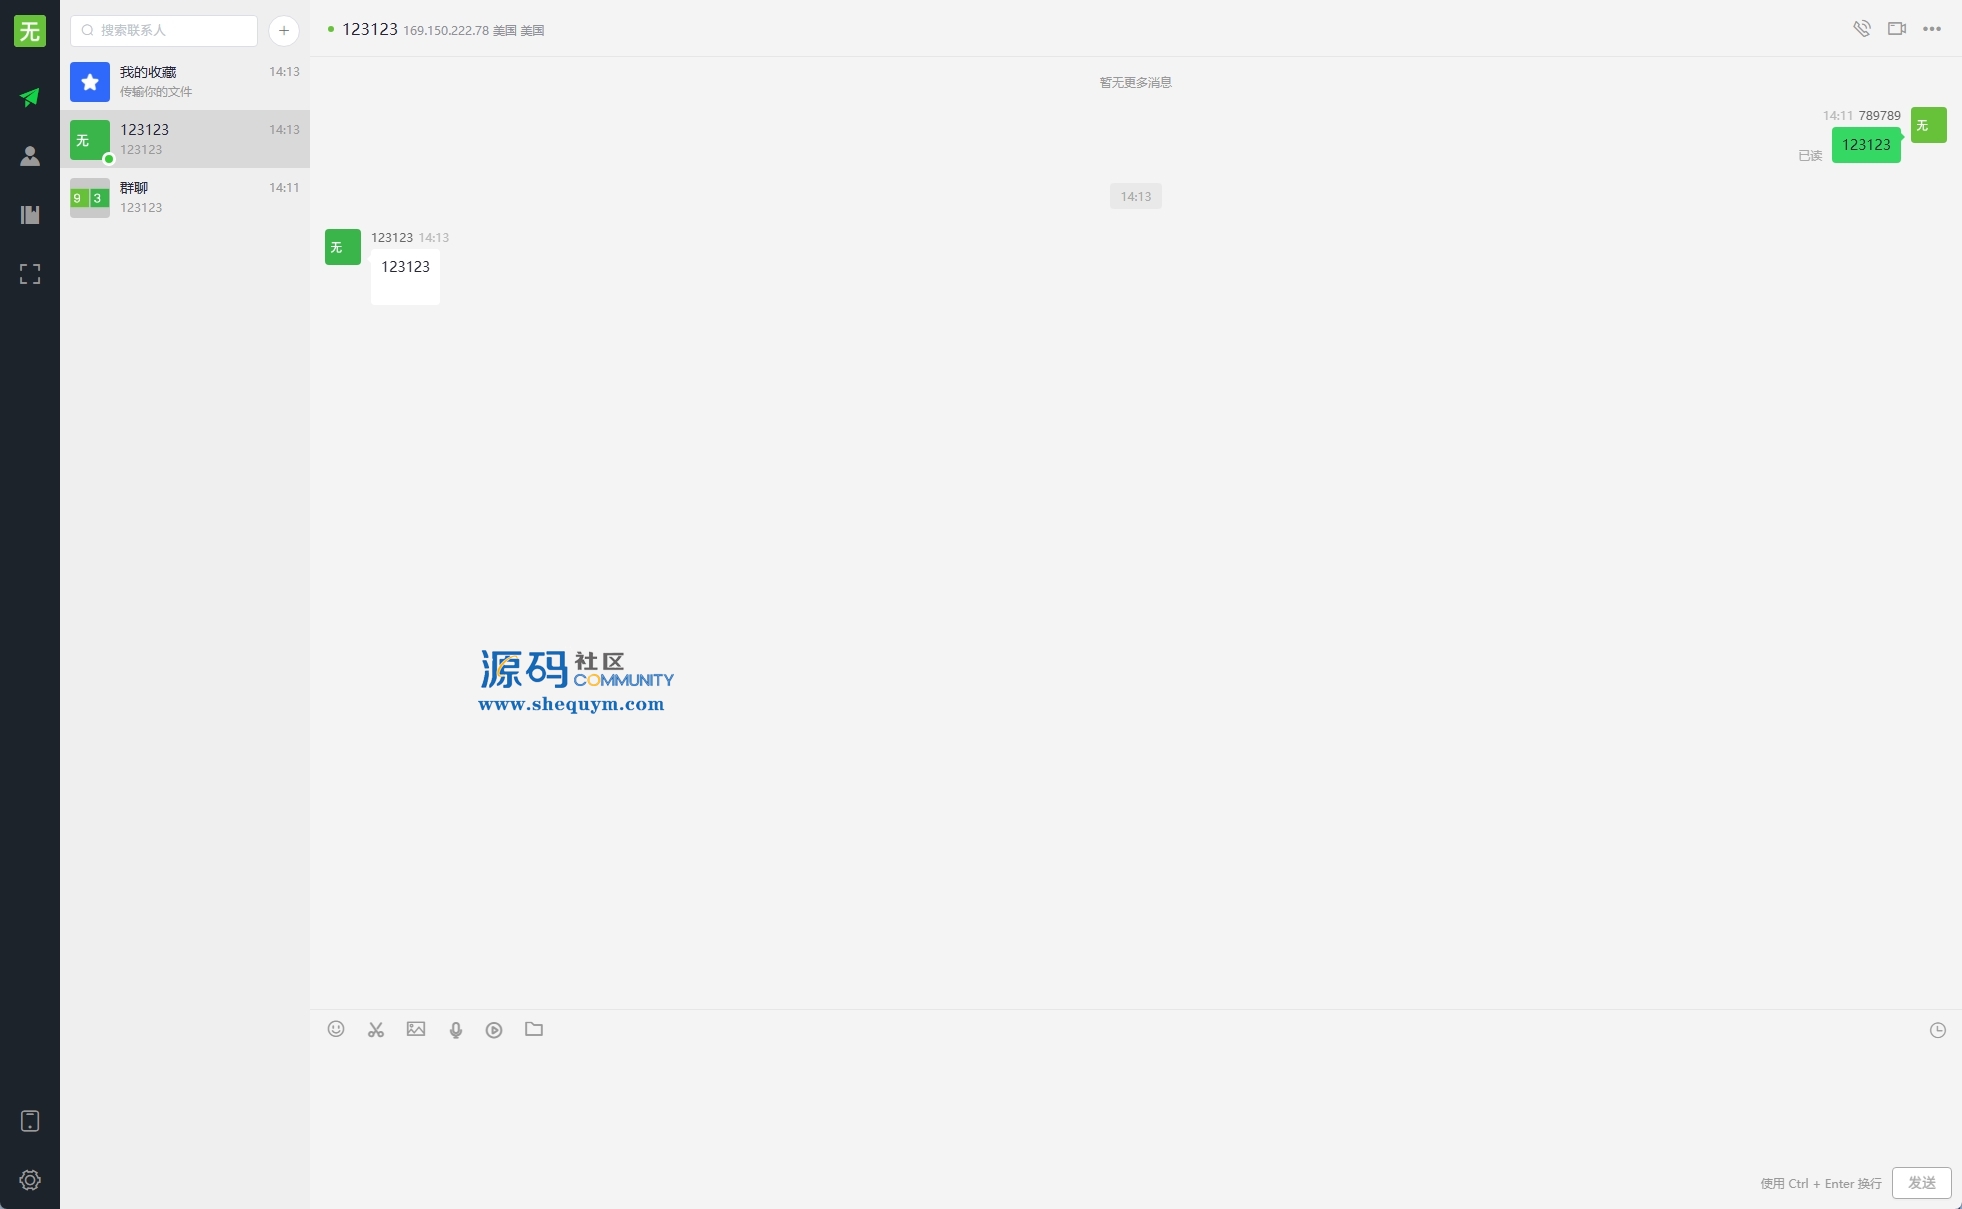Open the emoji picker
Screen dimensions: 1962x1209
[336, 1029]
